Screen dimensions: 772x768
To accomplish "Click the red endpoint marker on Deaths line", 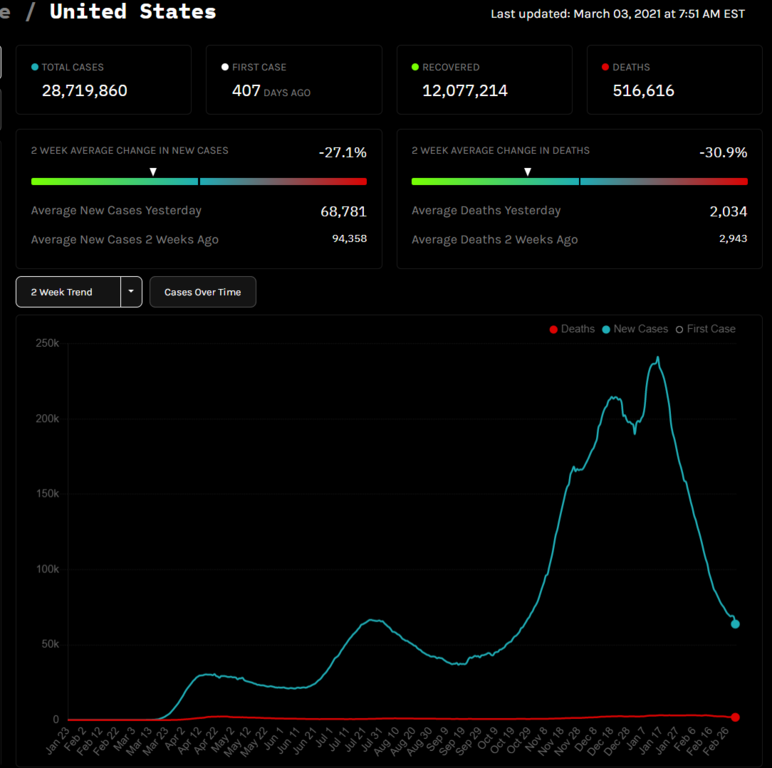I will 735,717.
